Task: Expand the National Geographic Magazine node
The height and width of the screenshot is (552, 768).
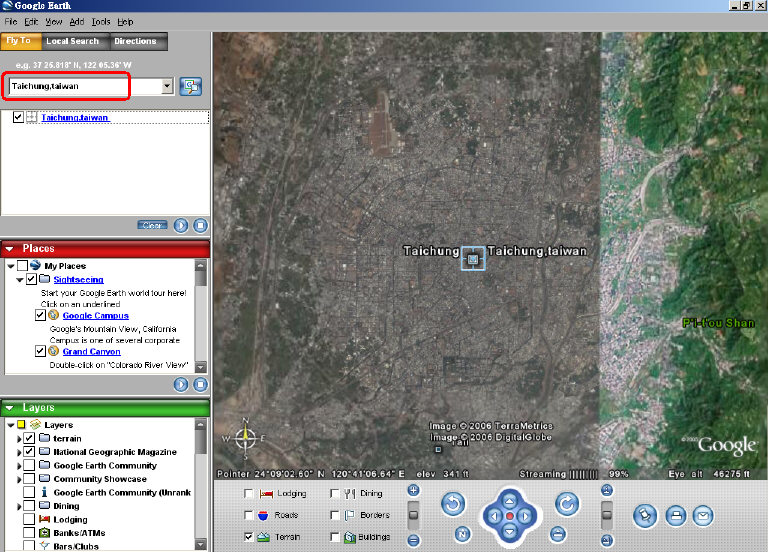Action: pos(19,452)
